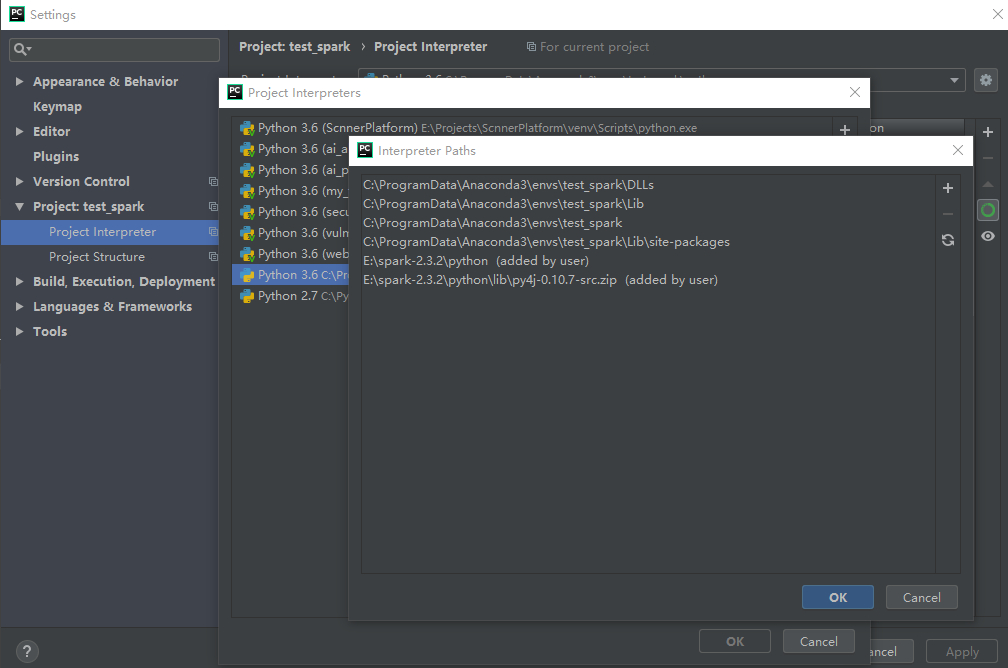
Task: Click the 'Project: test_spark' breadcrumb heading
Action: coord(294,47)
